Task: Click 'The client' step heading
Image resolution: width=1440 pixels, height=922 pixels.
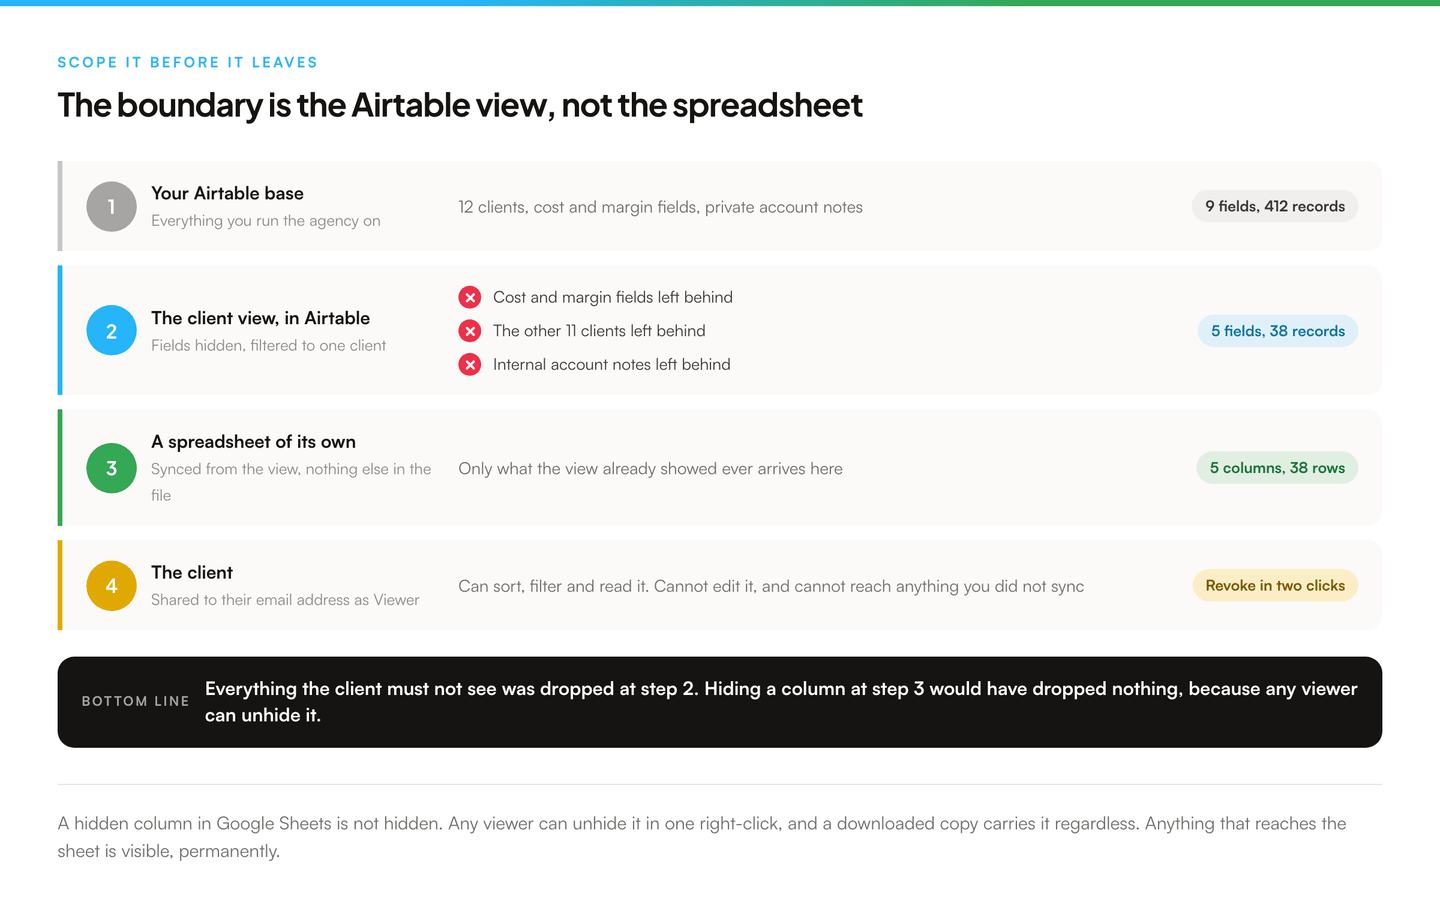Action: point(192,572)
